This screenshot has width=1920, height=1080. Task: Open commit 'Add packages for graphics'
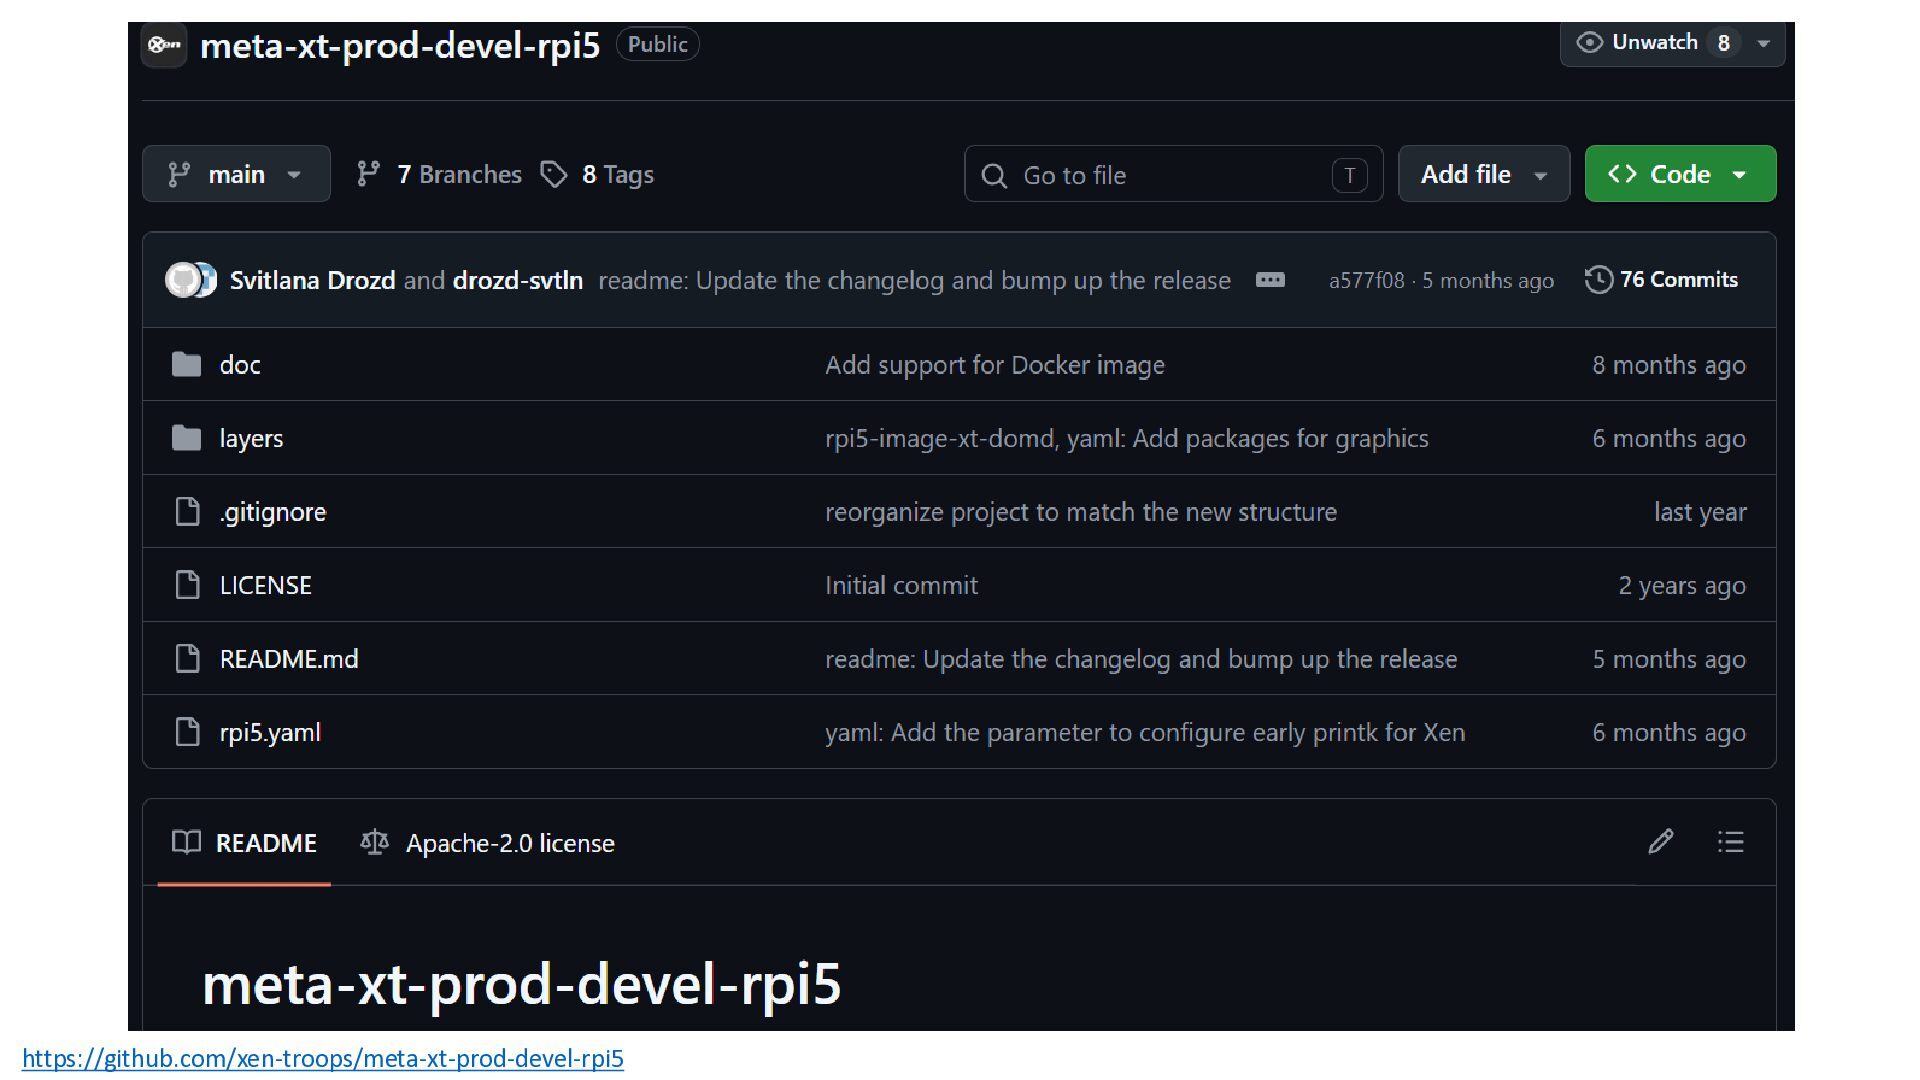pos(1127,439)
